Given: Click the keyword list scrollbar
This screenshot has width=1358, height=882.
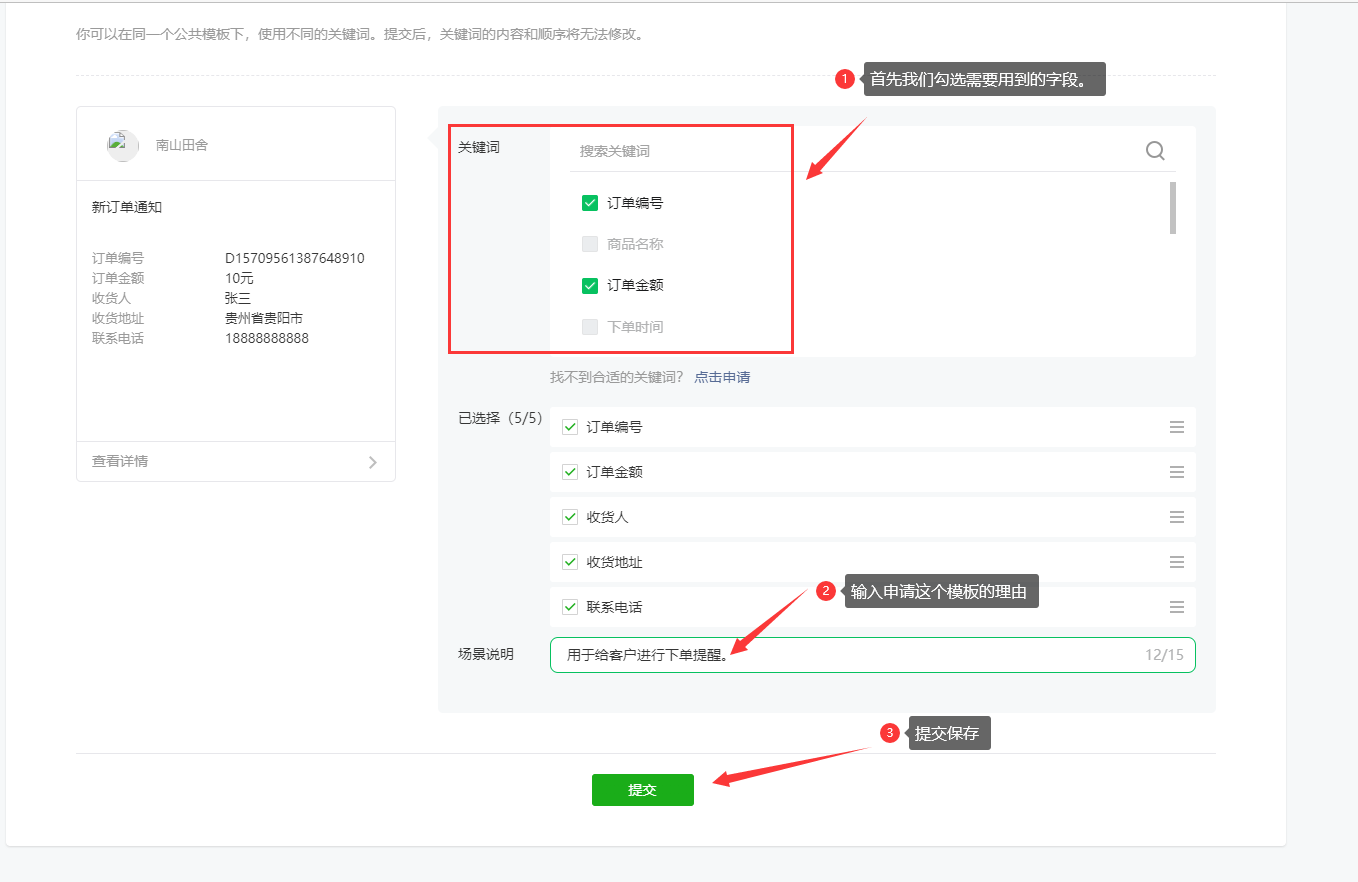Looking at the screenshot, I should point(1172,208).
